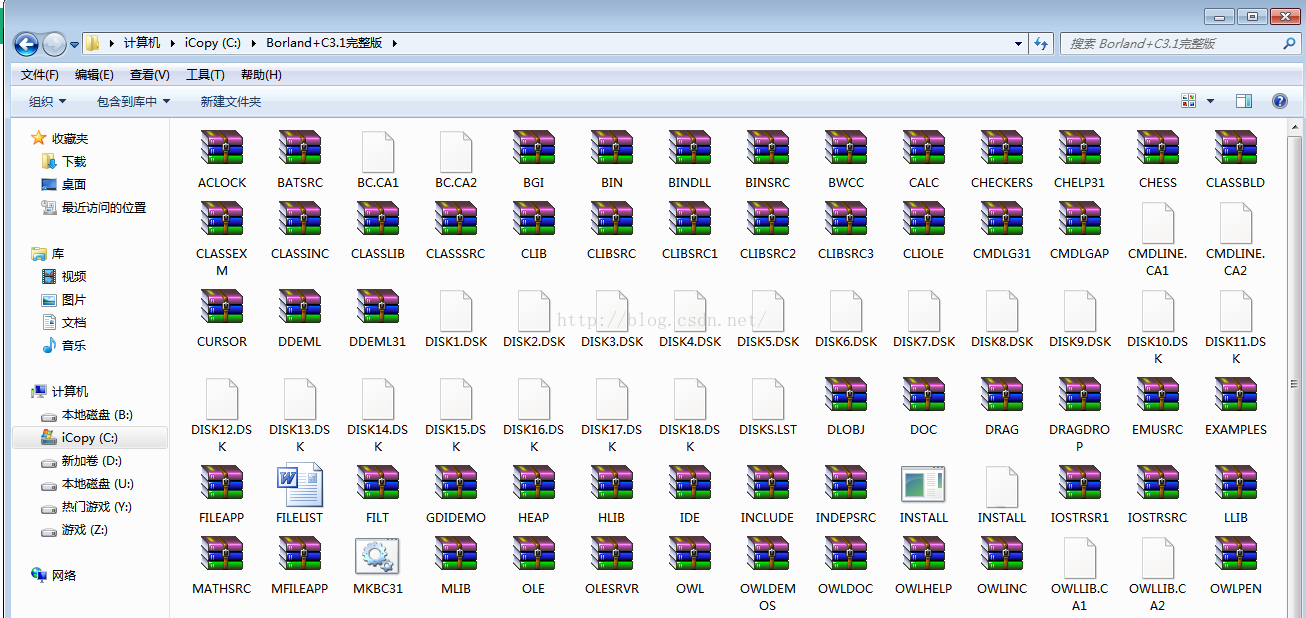Click the DISK1.DSK file icon
The height and width of the screenshot is (618, 1306).
[456, 310]
